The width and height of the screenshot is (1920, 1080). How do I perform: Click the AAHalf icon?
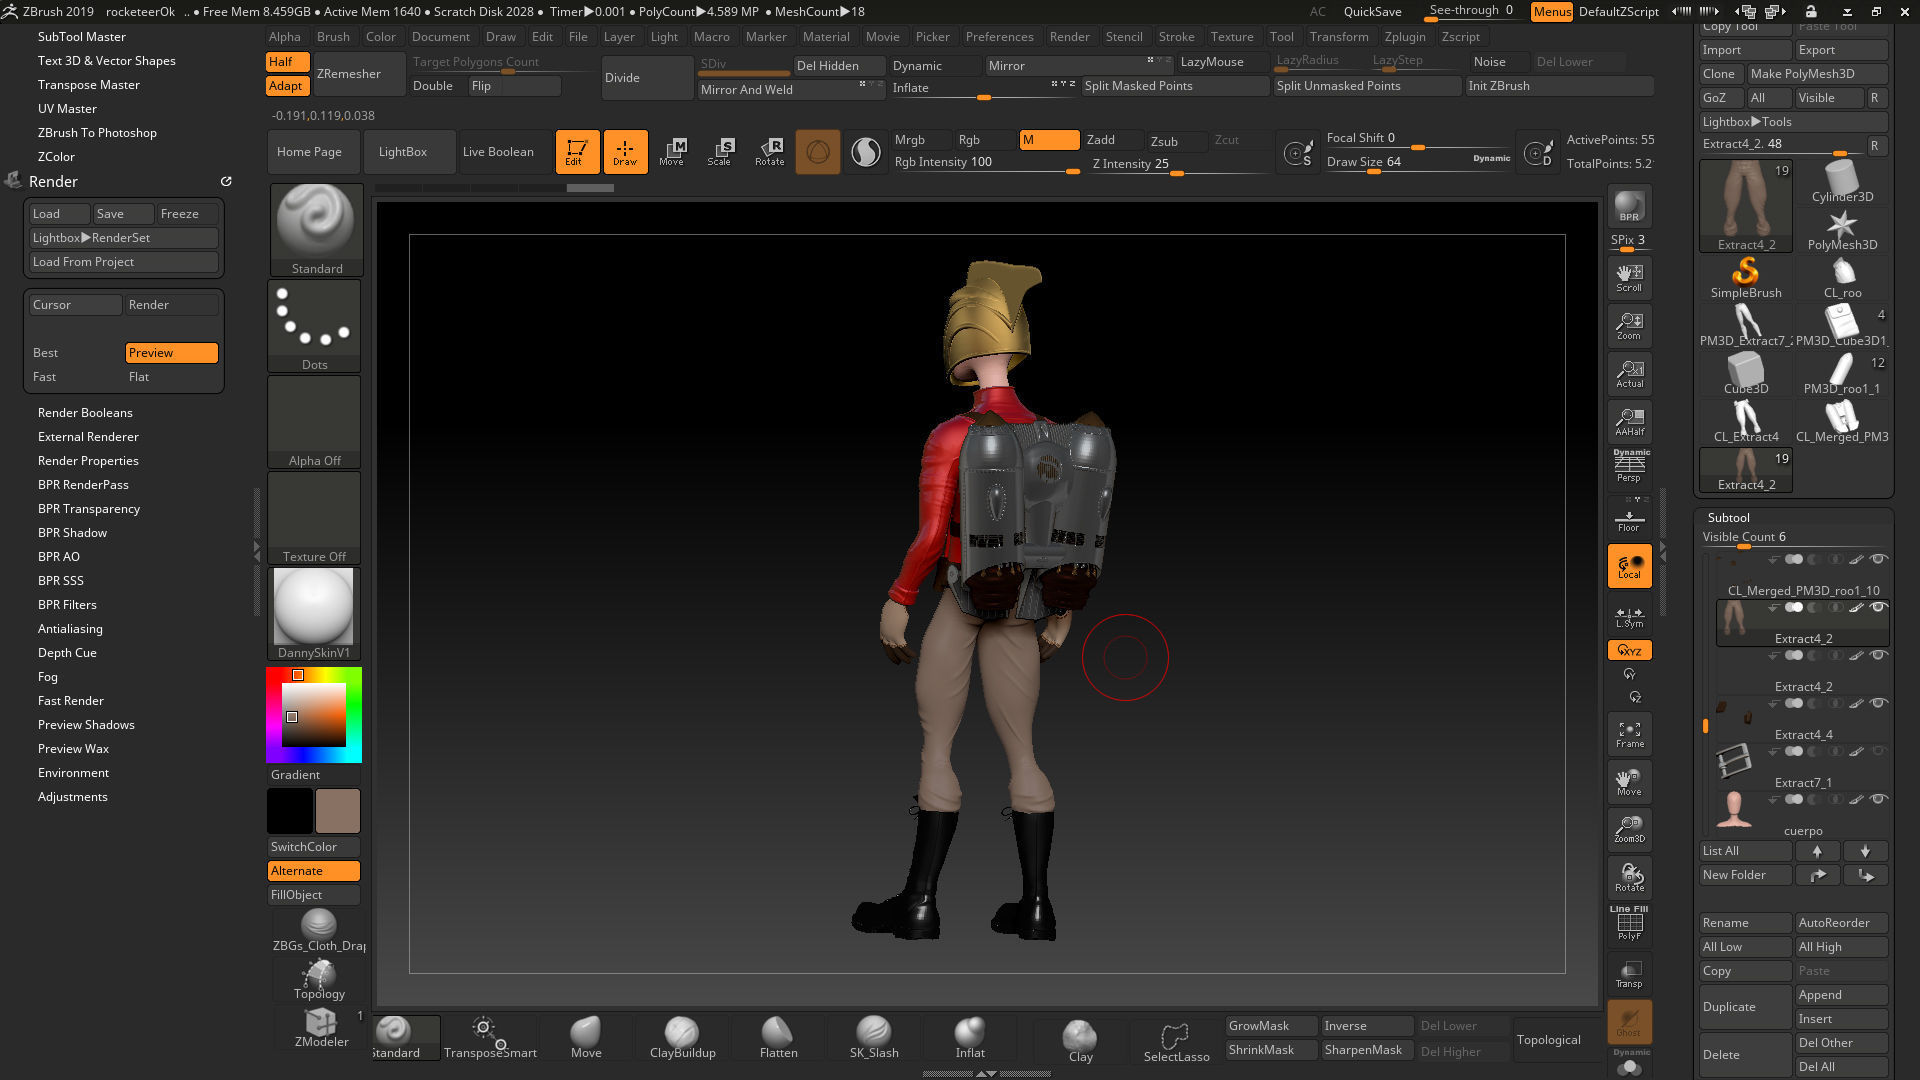(x=1629, y=421)
